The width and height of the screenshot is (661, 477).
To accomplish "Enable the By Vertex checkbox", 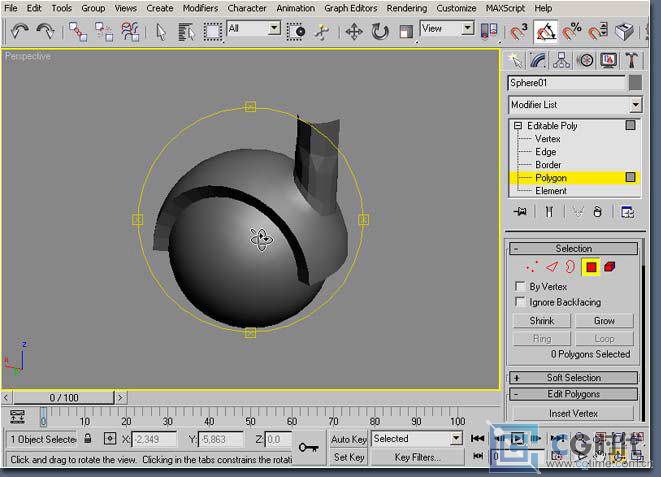I will 520,287.
